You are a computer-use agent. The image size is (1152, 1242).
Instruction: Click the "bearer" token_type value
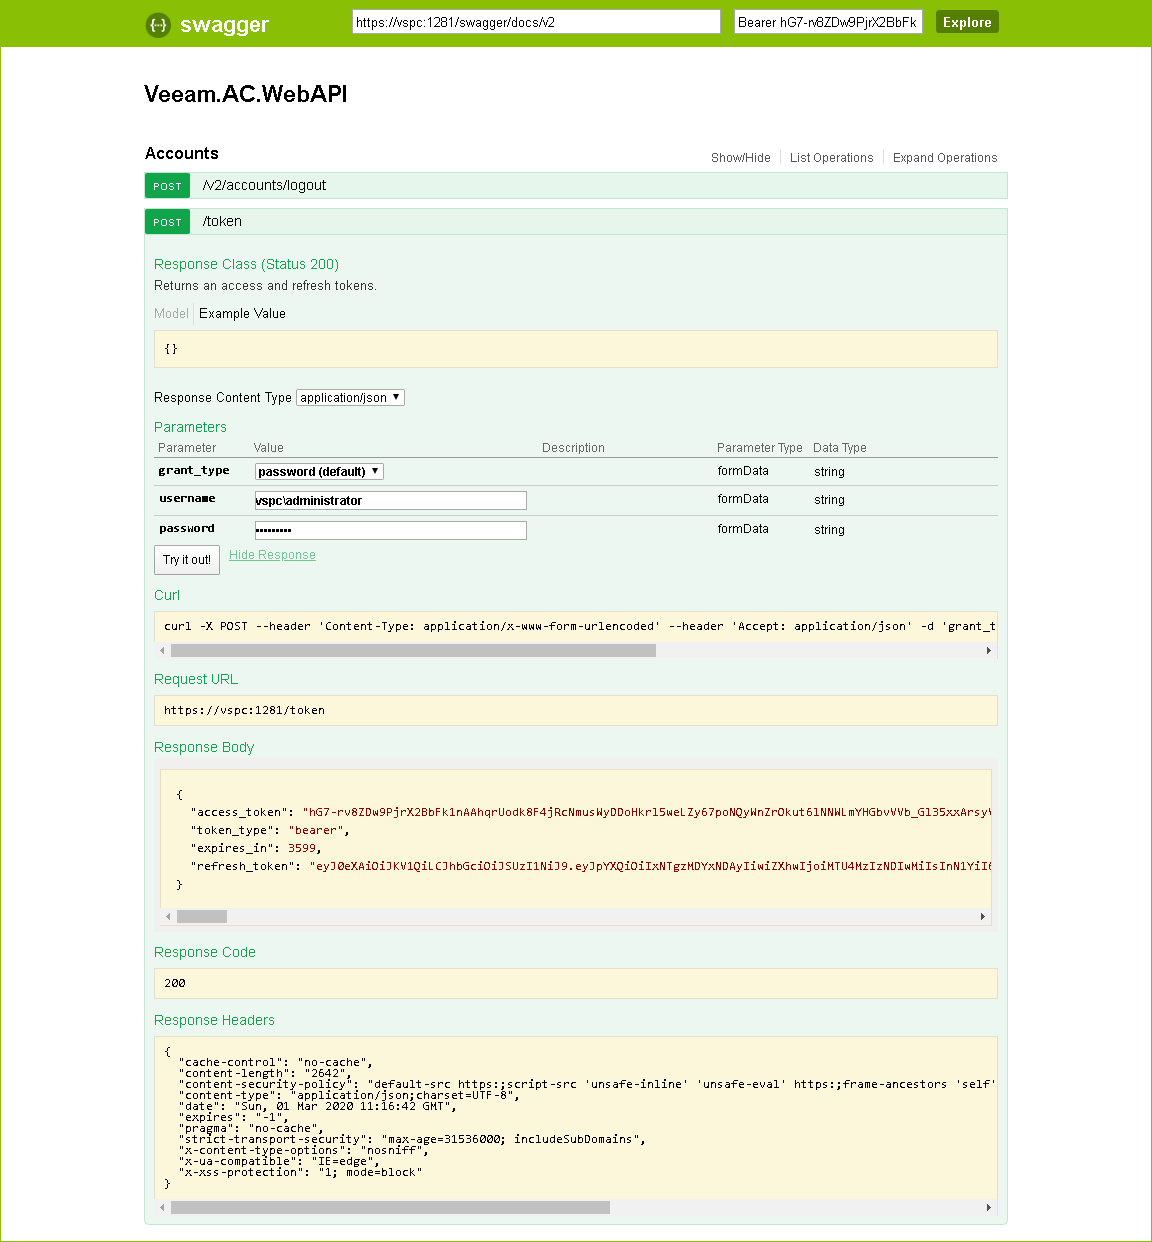click(x=318, y=830)
